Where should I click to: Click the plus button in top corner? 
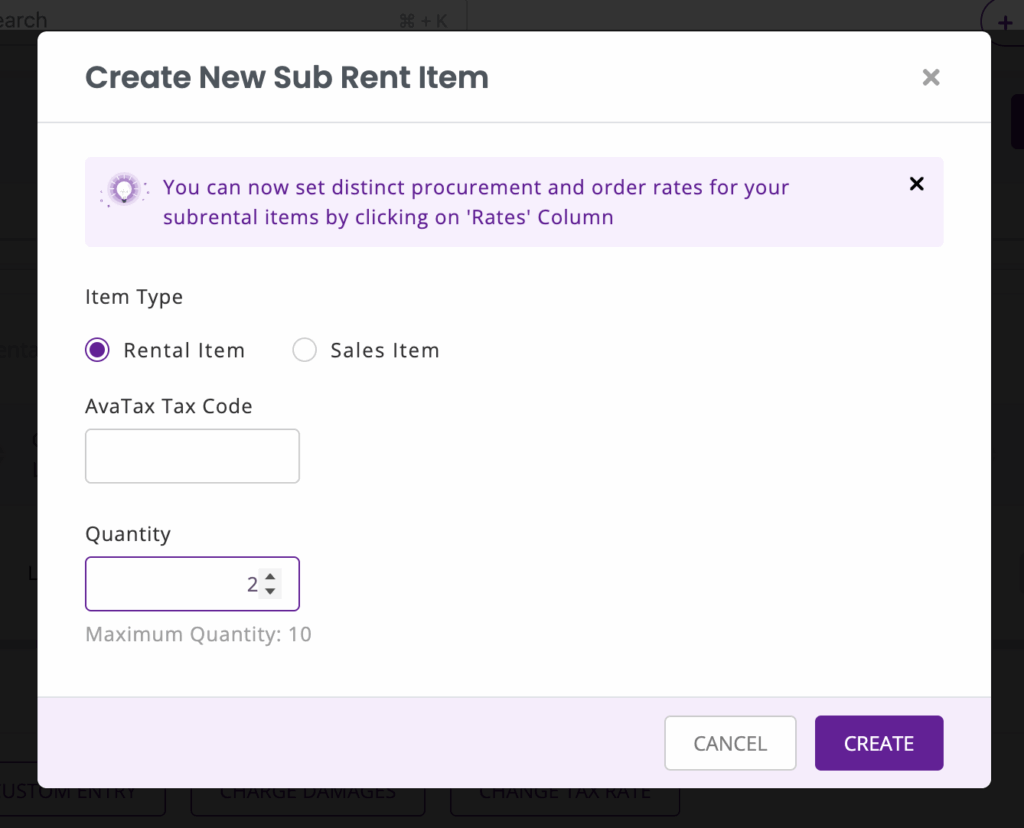[1005, 21]
